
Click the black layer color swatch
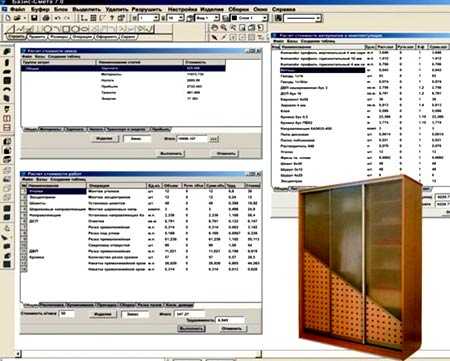click(235, 18)
